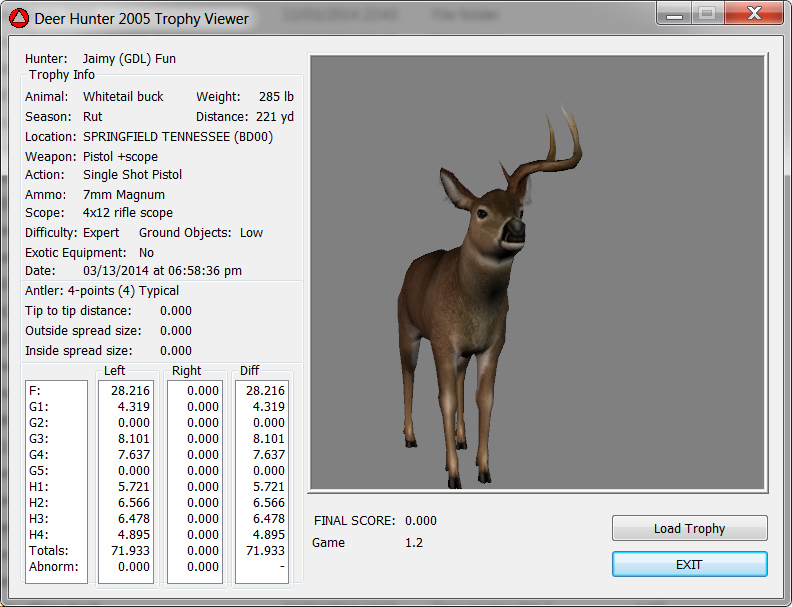
Task: Close the Trophy Viewer window
Action: click(752, 14)
